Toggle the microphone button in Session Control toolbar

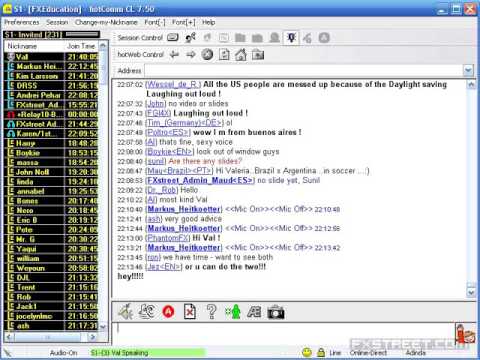(291, 37)
